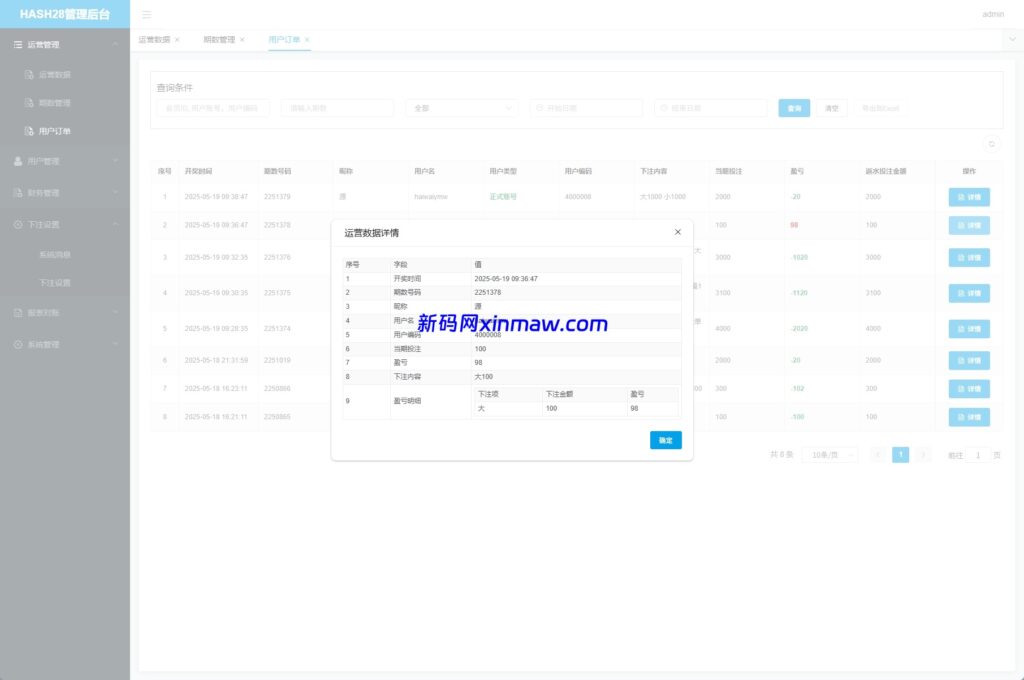Click the 清空 clear button
Viewport: 1024px width, 680px height.
(x=831, y=107)
